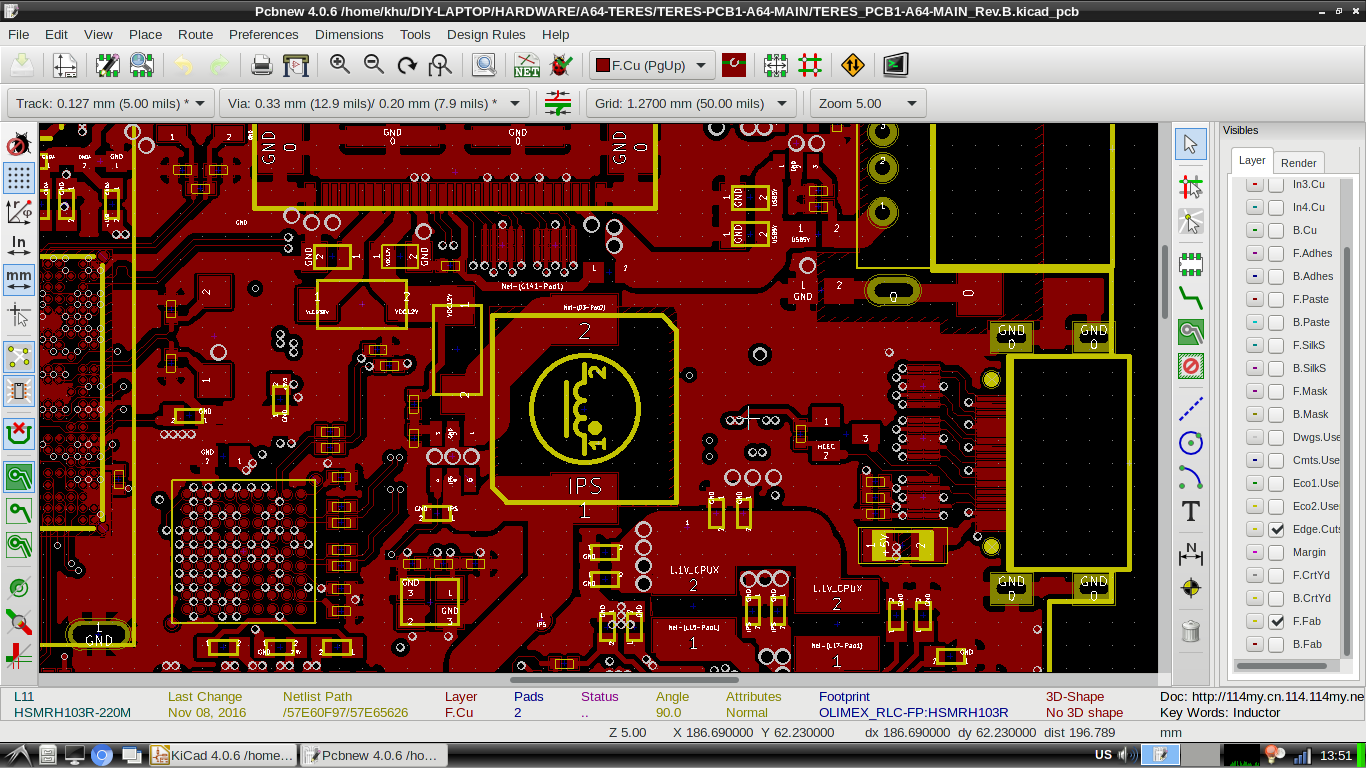The width and height of the screenshot is (1366, 768).
Task: Select add footprints tool
Action: (1190, 264)
